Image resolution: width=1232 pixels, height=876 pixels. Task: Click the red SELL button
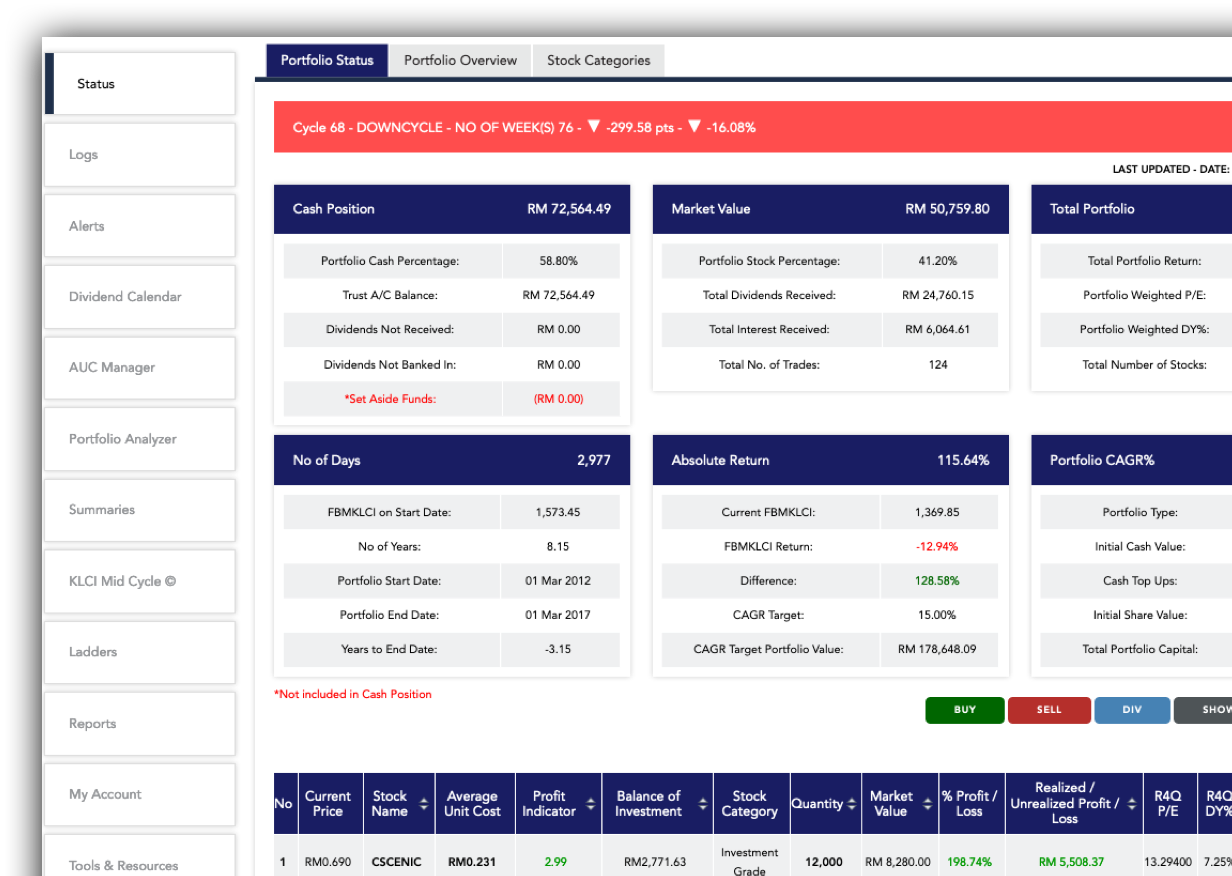[1049, 710]
